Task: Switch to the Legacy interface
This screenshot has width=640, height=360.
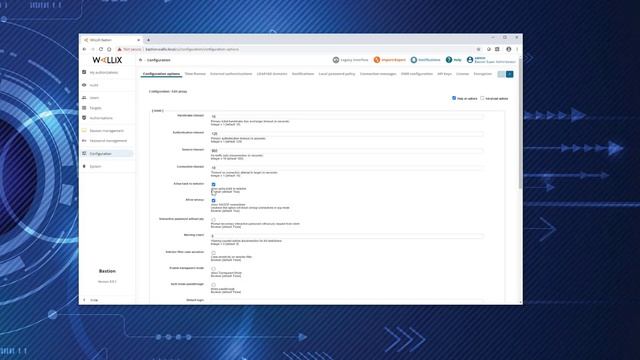Action: point(350,60)
